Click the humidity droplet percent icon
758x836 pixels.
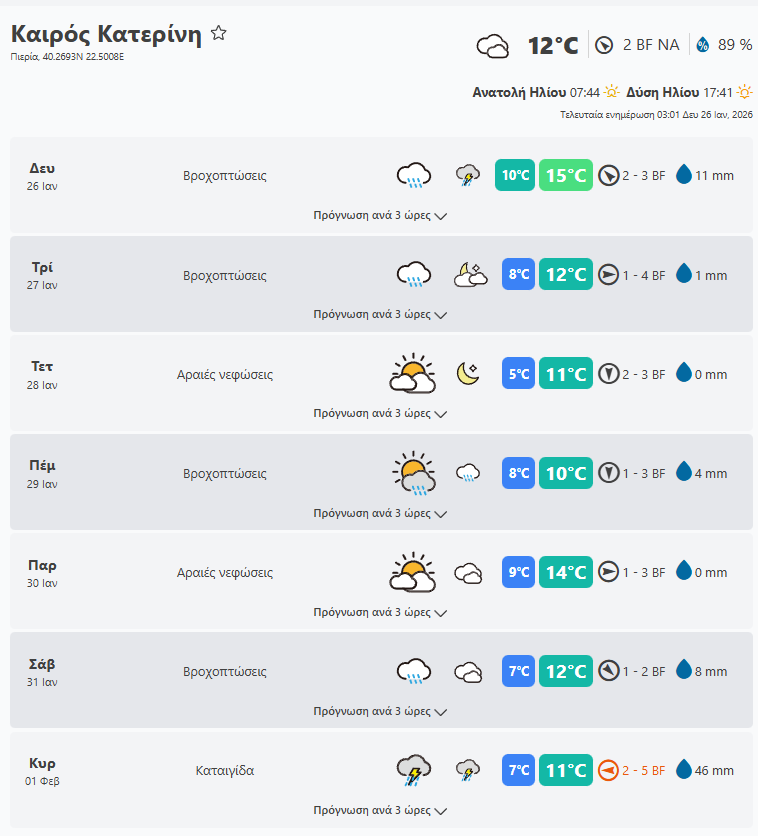pyautogui.click(x=702, y=45)
